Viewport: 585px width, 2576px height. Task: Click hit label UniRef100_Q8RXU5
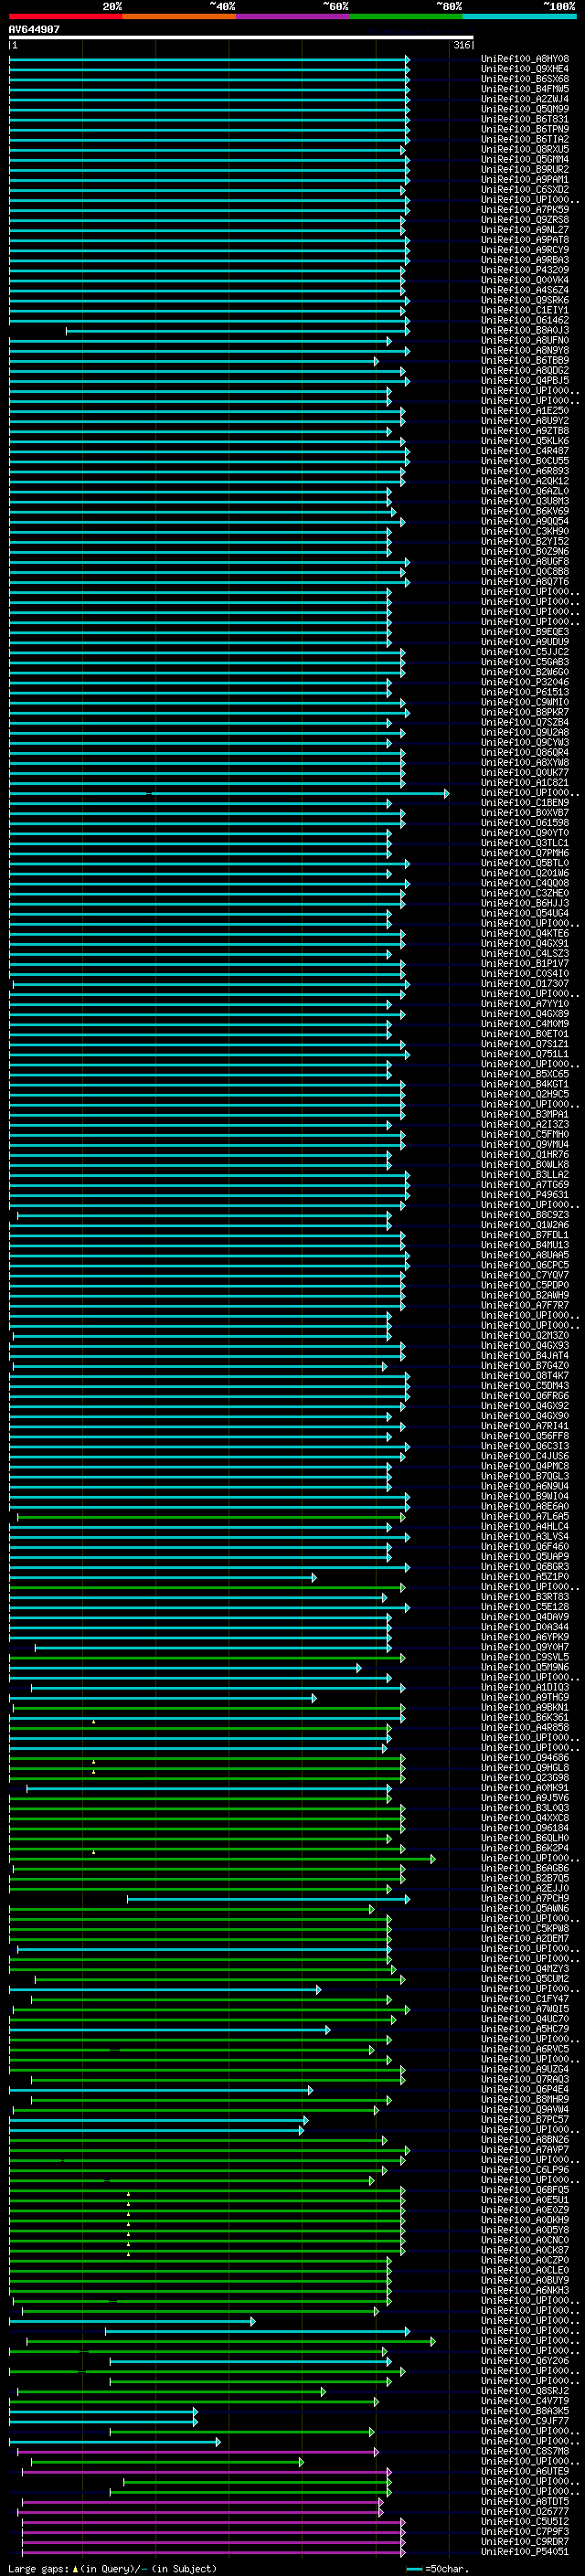click(x=525, y=149)
